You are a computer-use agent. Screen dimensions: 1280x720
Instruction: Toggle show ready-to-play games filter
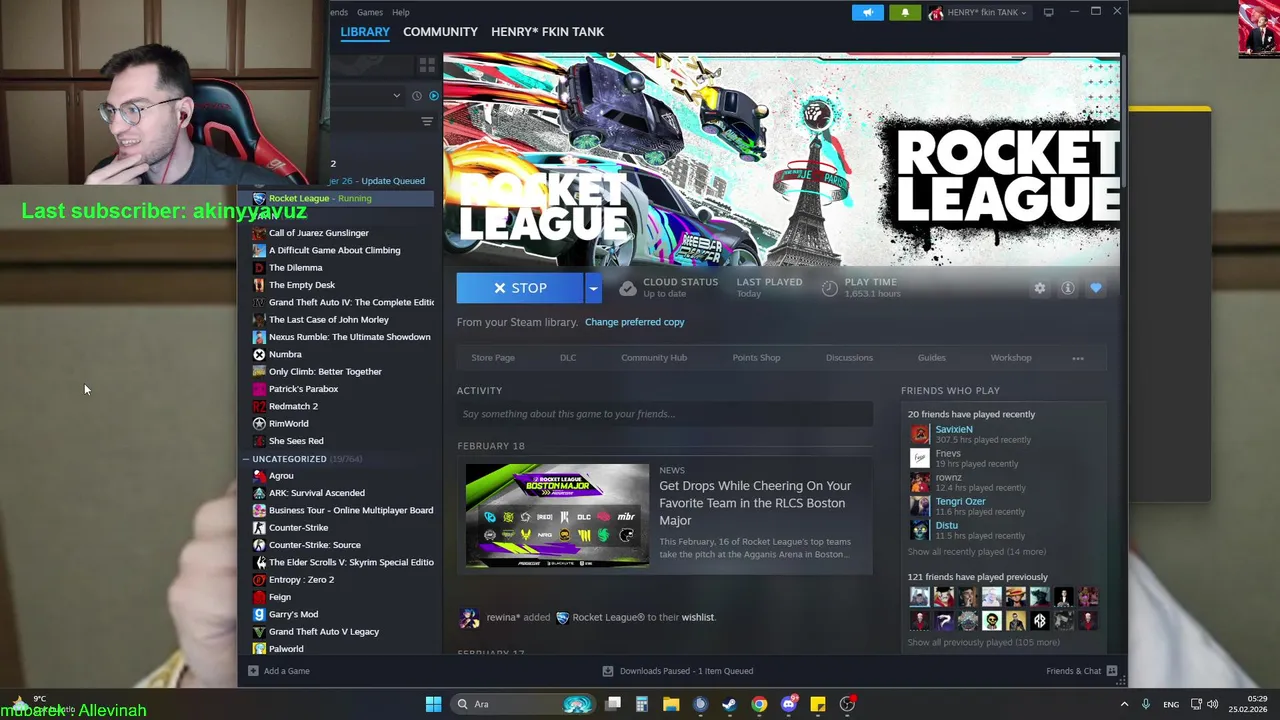click(433, 96)
